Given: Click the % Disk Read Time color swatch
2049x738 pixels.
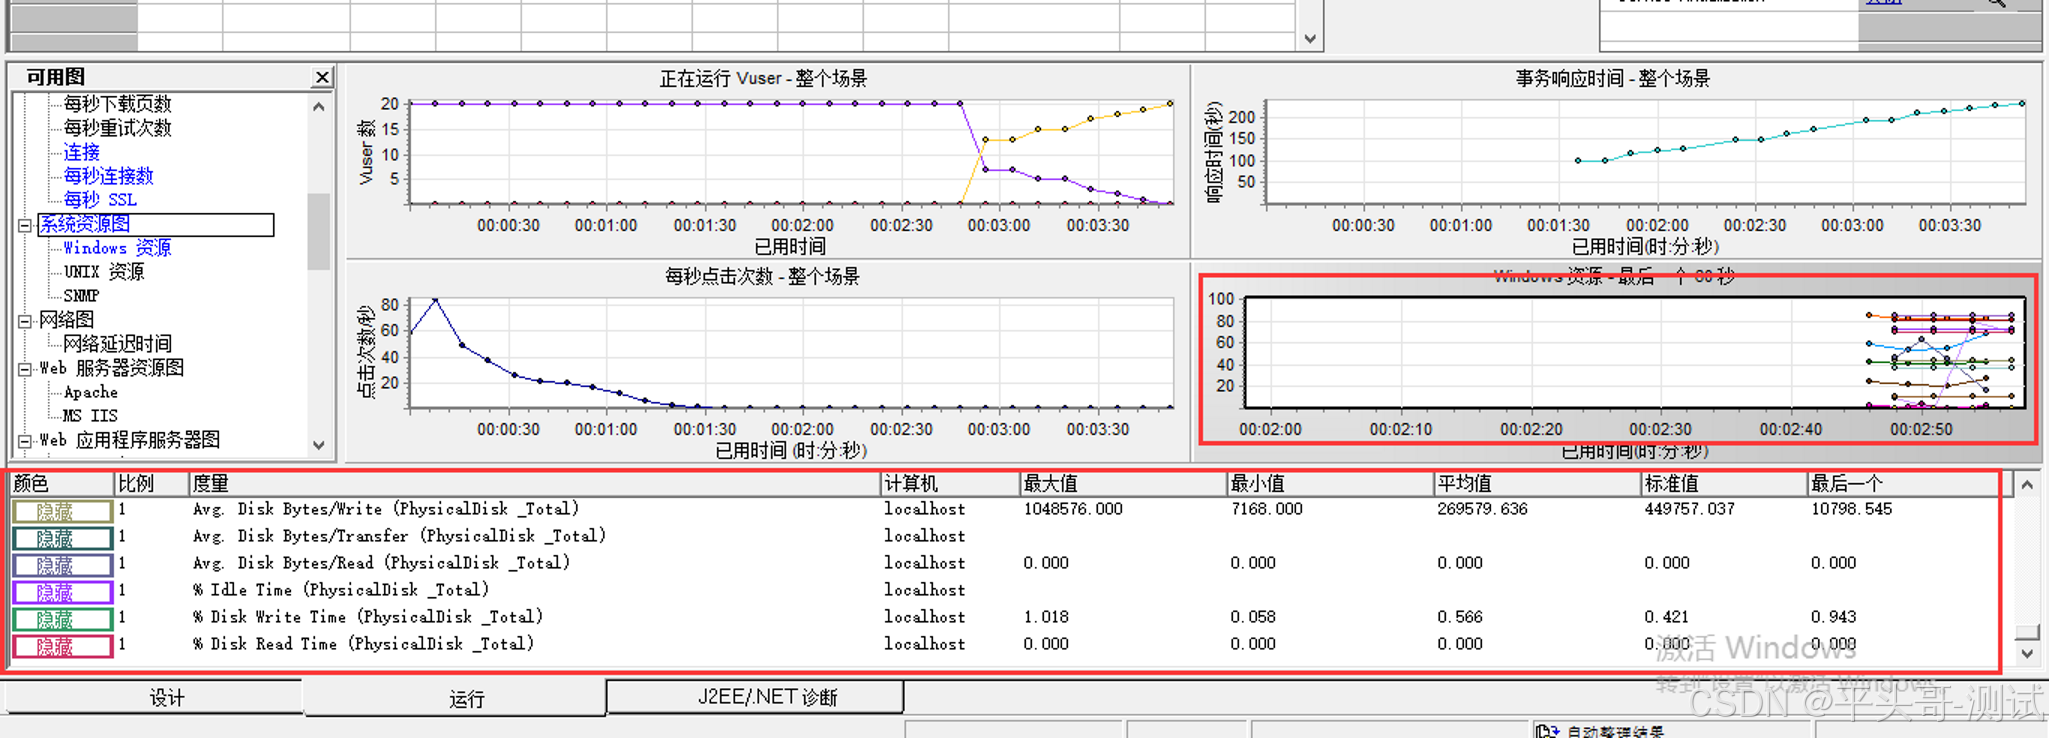Looking at the screenshot, I should 62,646.
